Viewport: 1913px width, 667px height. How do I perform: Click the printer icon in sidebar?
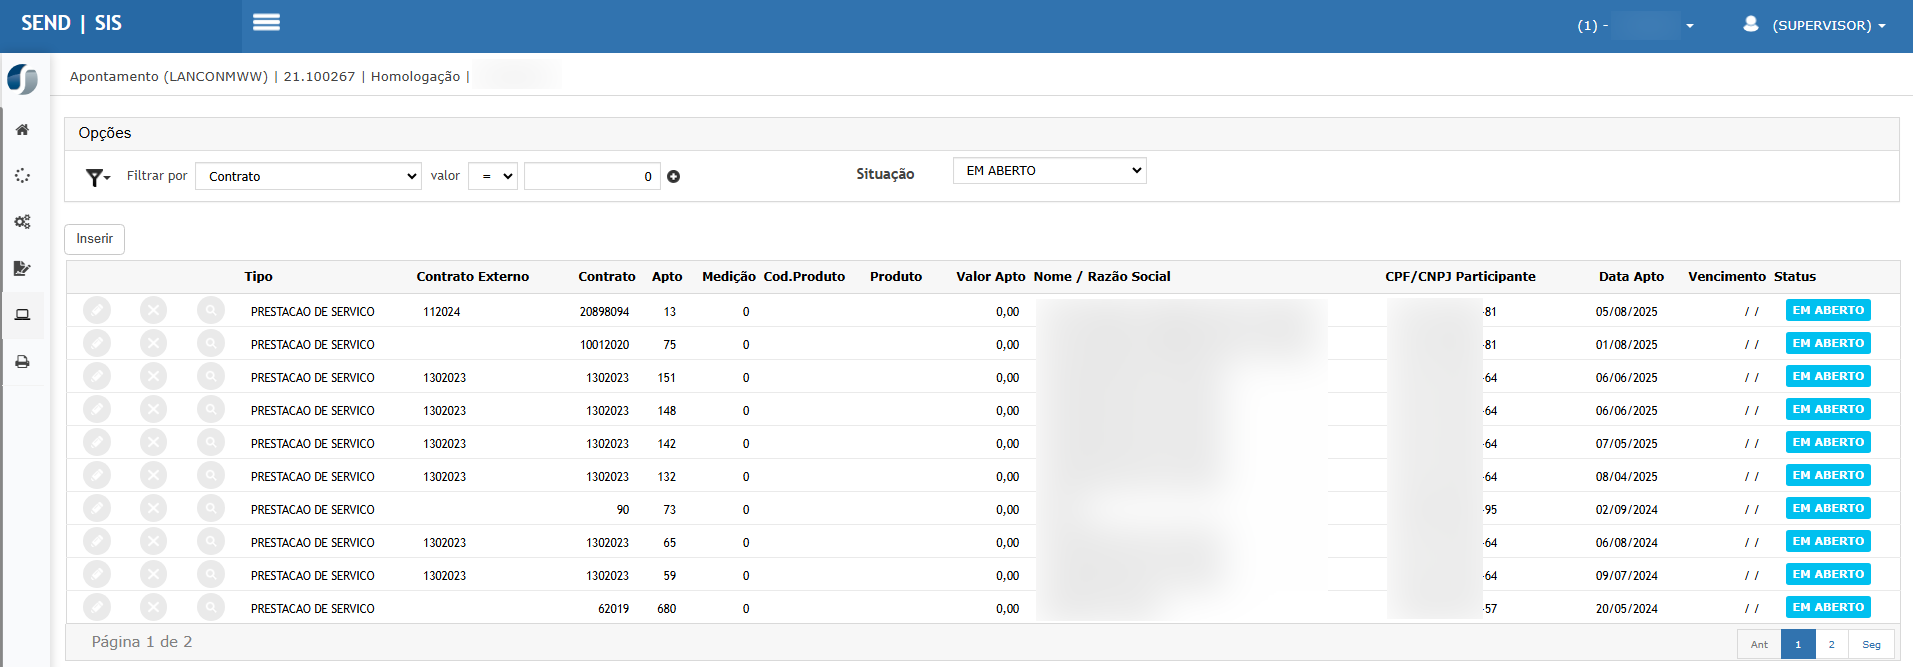22,362
